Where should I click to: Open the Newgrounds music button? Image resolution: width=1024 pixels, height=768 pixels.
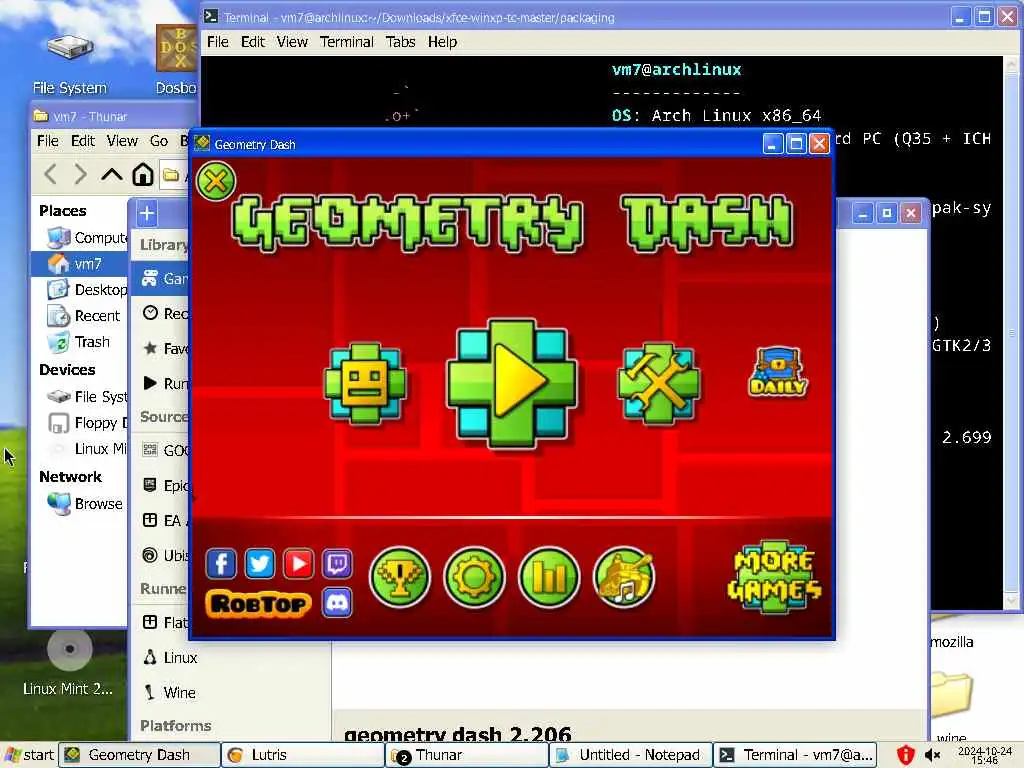624,577
